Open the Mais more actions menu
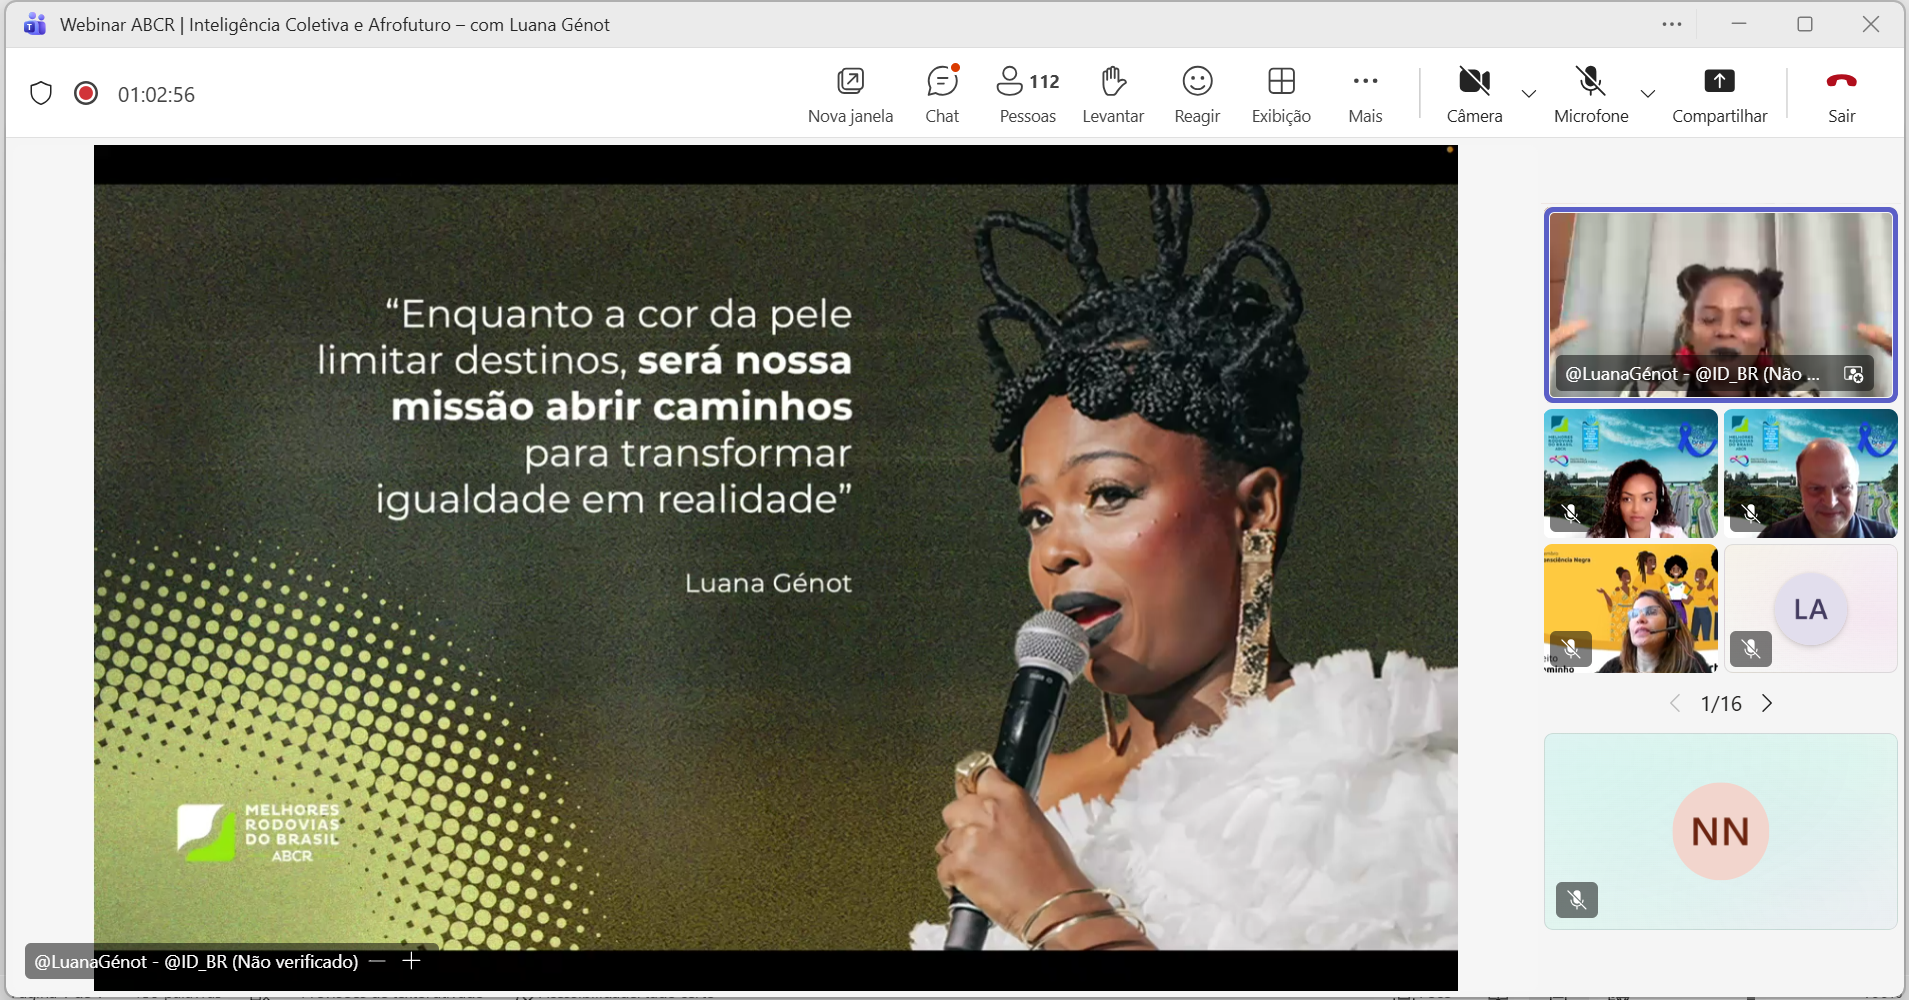Image resolution: width=1909 pixels, height=1000 pixels. 1365,94
